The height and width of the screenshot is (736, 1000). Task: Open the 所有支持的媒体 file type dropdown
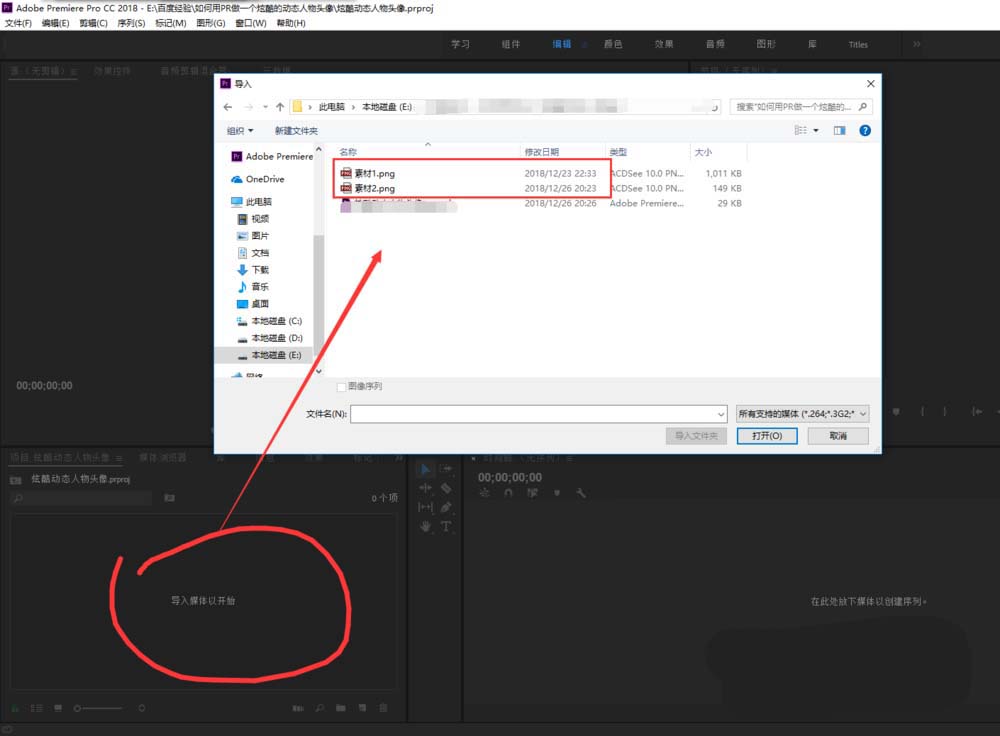point(800,412)
